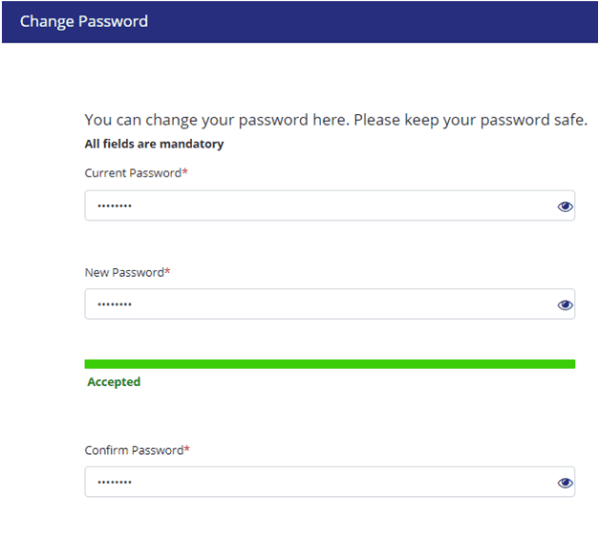Reveal the New Password using eye icon

pos(565,305)
